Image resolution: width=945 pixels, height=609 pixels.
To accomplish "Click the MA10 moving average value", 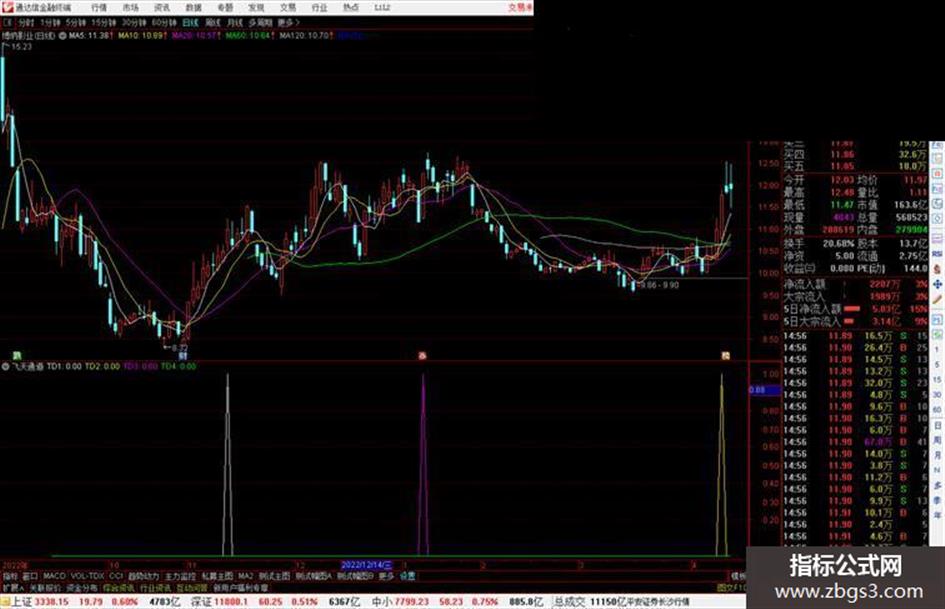I will (141, 36).
